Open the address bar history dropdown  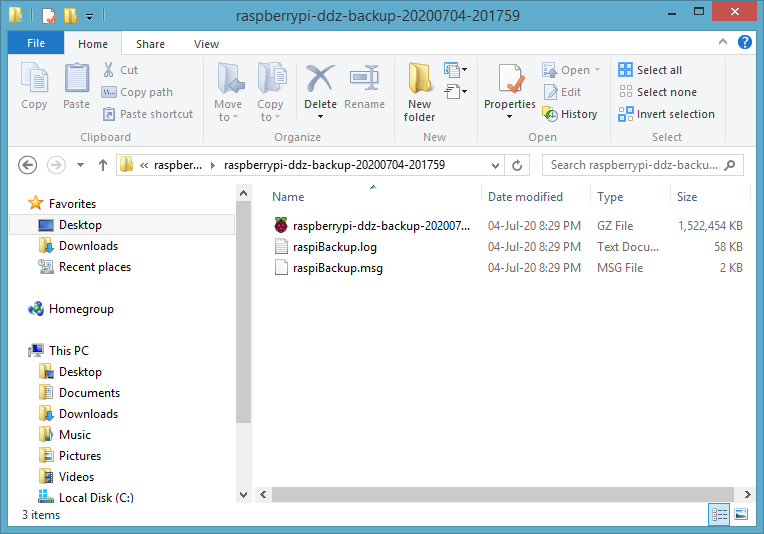point(495,166)
